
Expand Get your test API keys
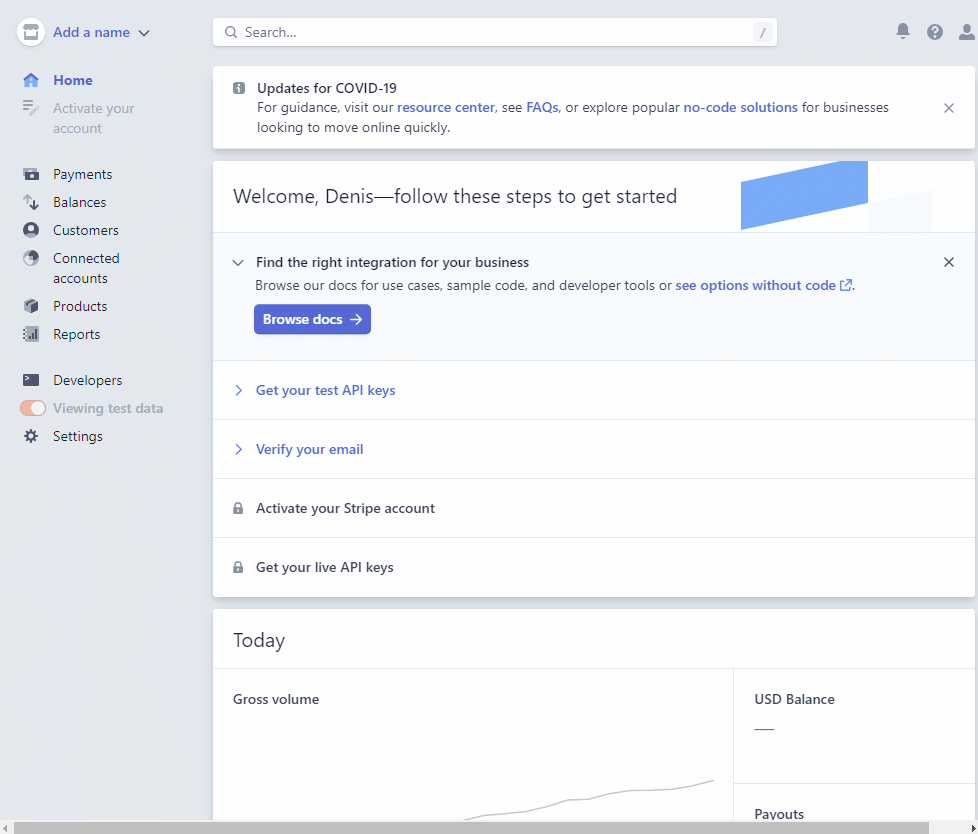pyautogui.click(x=325, y=390)
